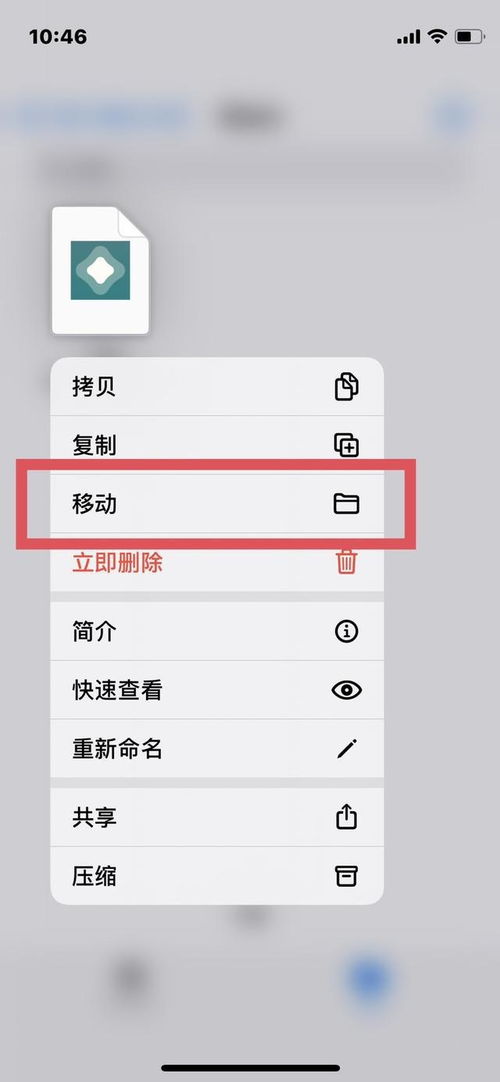Tap the 简介 info circle icon
The width and height of the screenshot is (500, 1082).
[346, 631]
